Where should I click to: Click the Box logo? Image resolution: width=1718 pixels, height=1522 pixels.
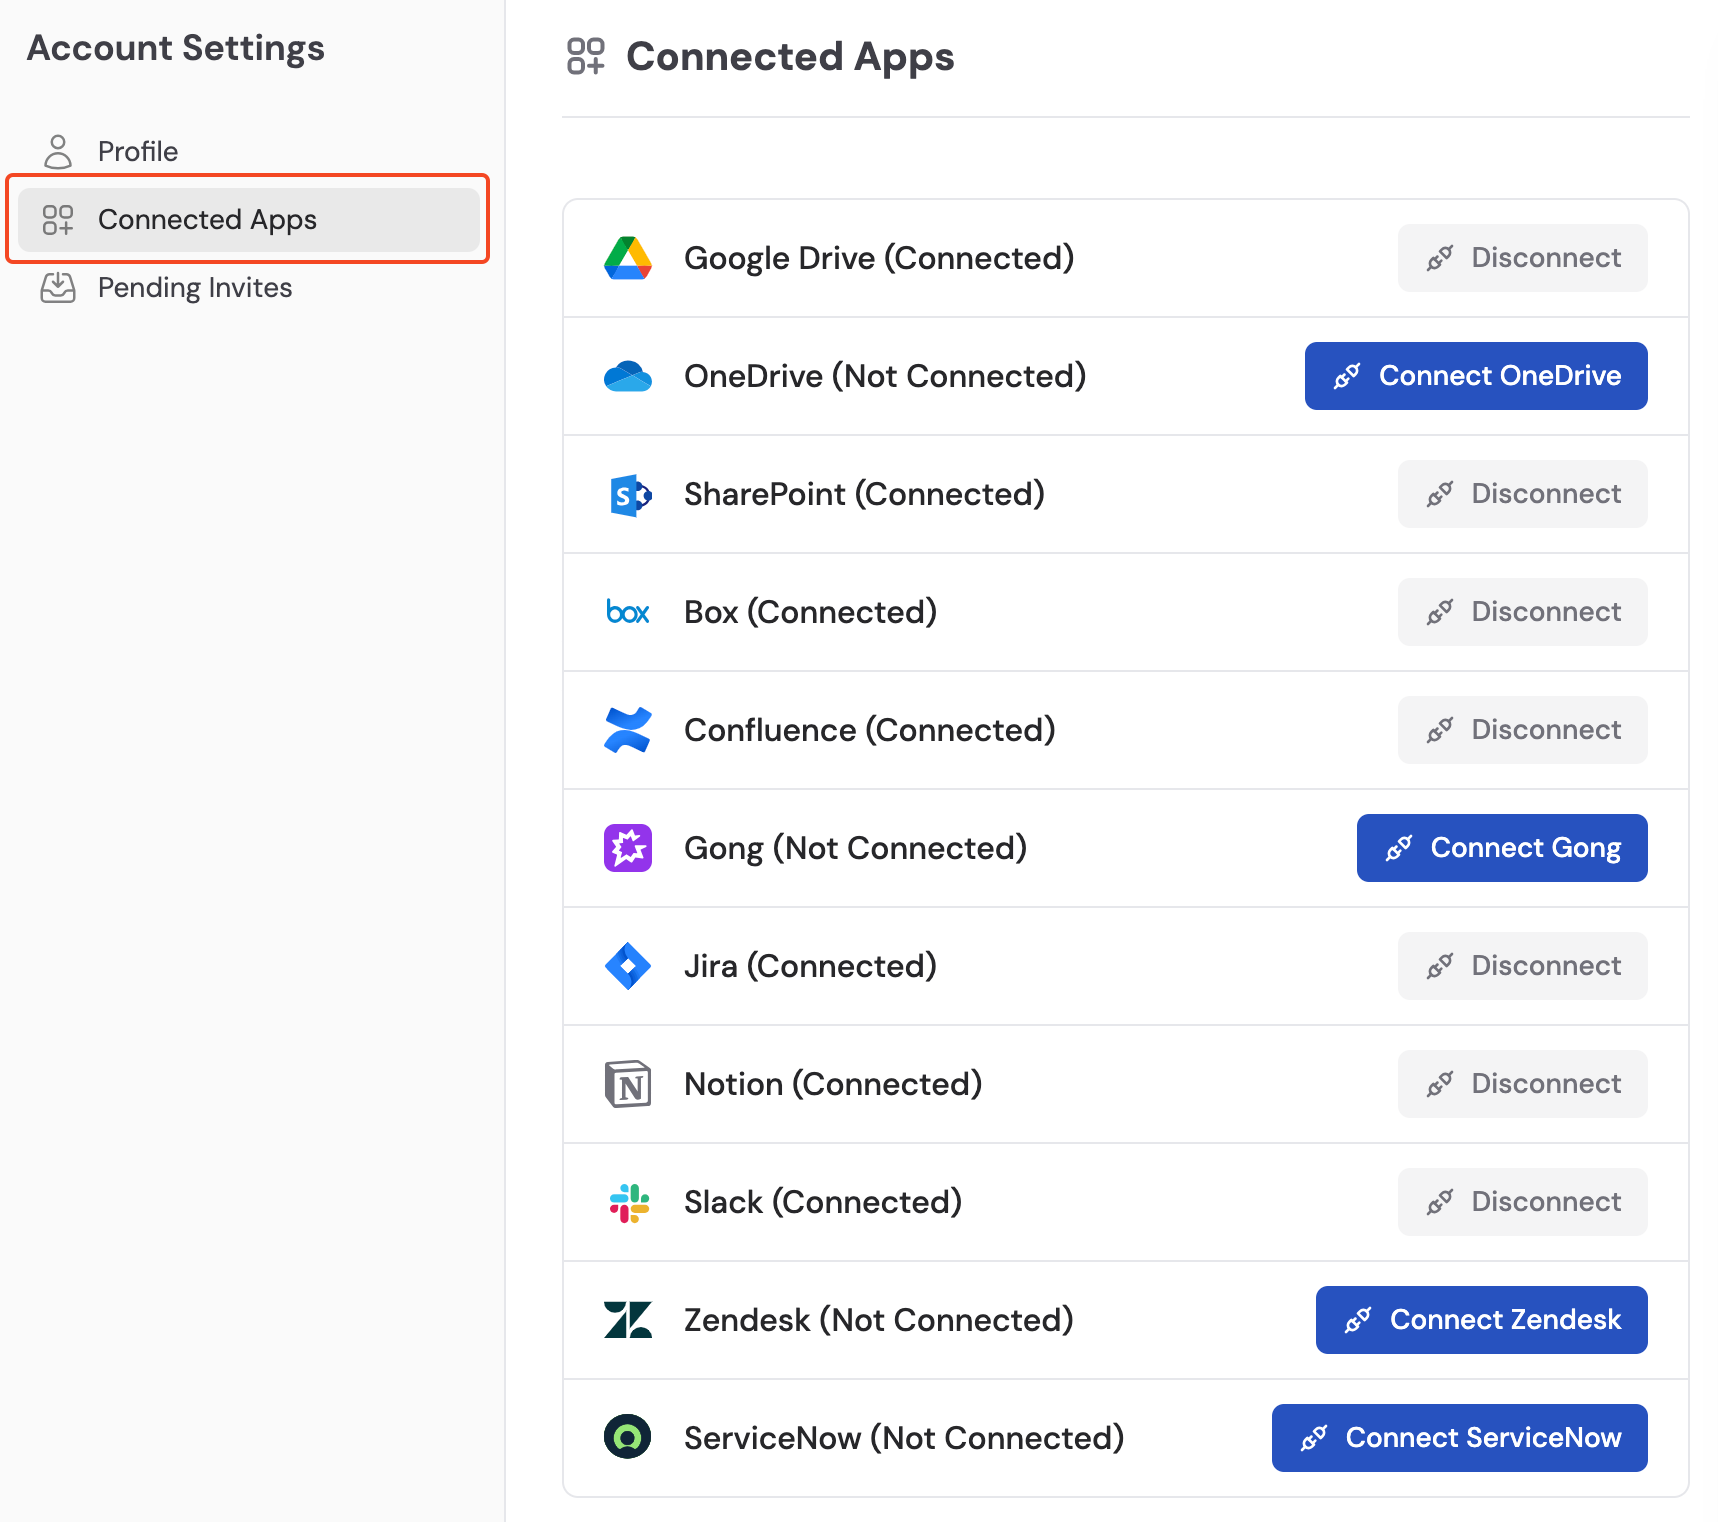(628, 612)
